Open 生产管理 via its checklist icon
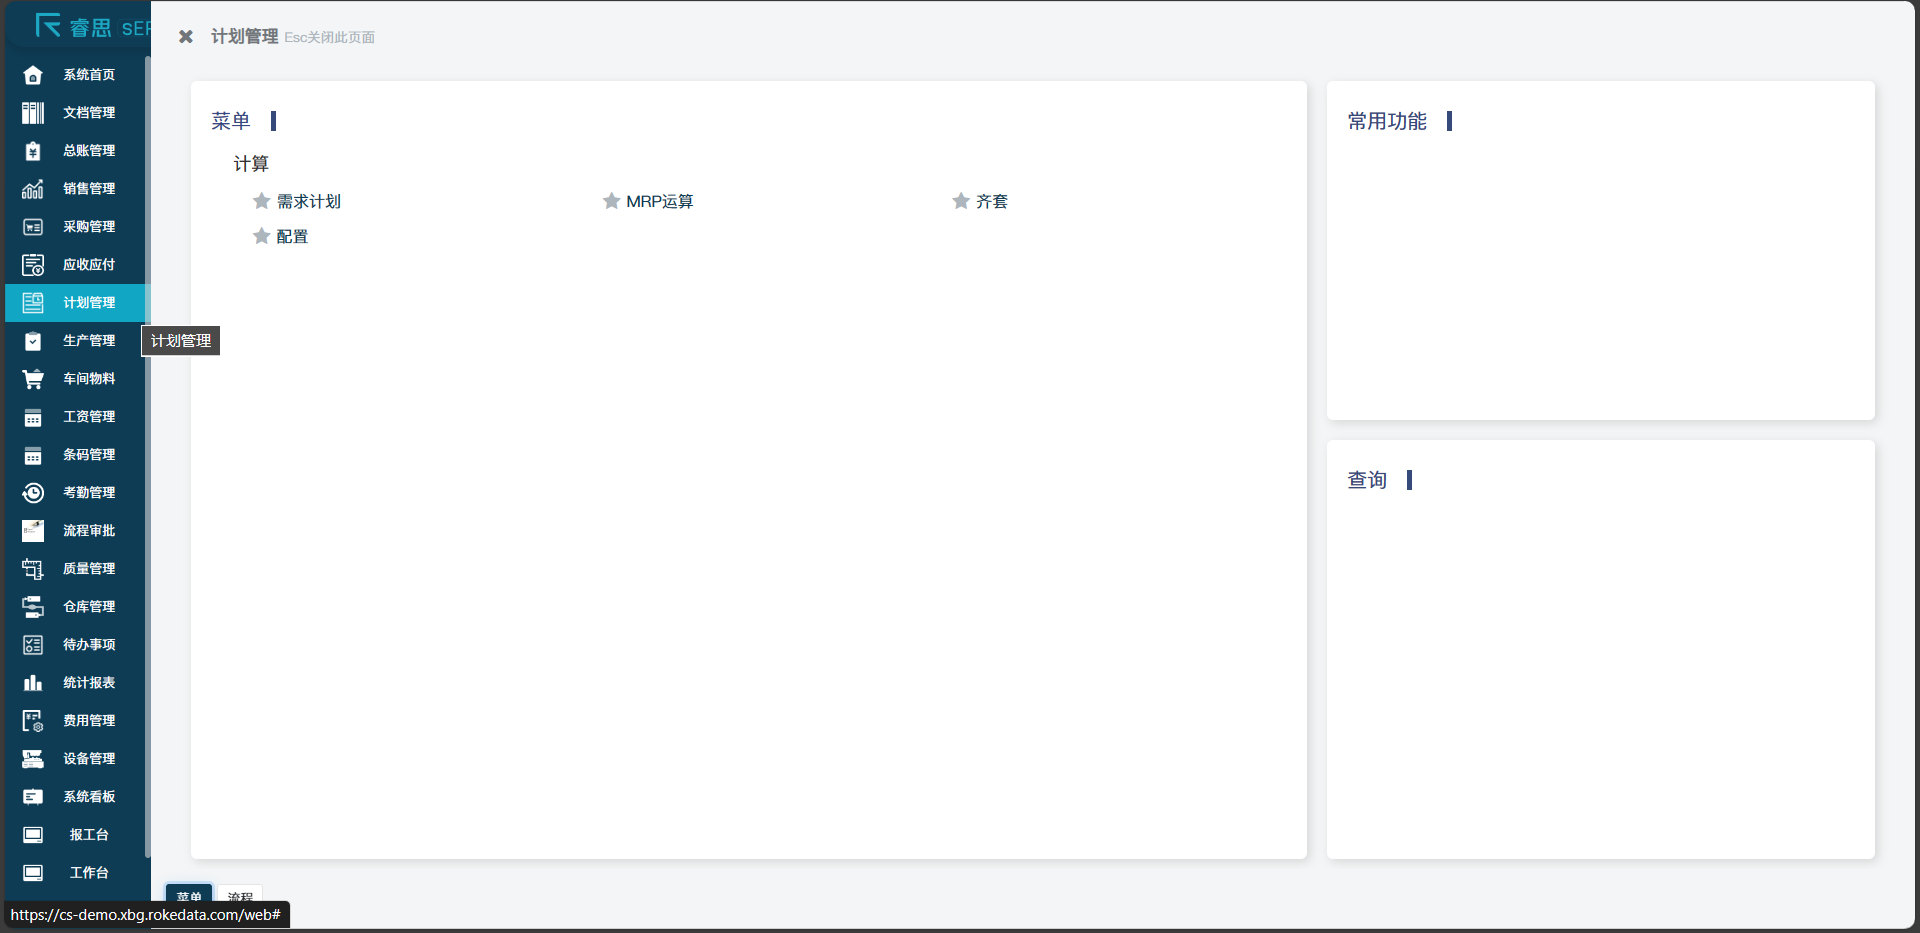Image resolution: width=1920 pixels, height=933 pixels. click(x=33, y=340)
